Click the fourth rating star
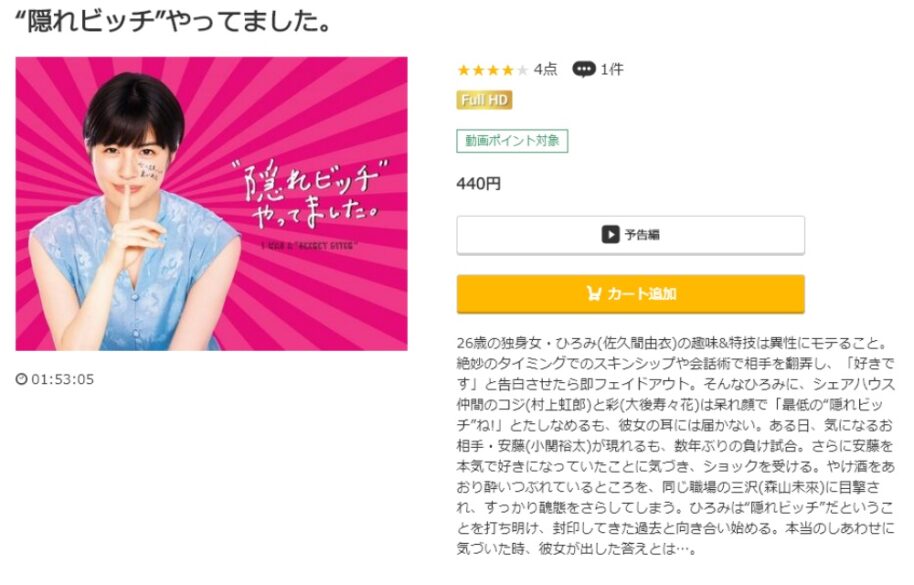Image resolution: width=914 pixels, height=585 pixels. pyautogui.click(x=507, y=70)
